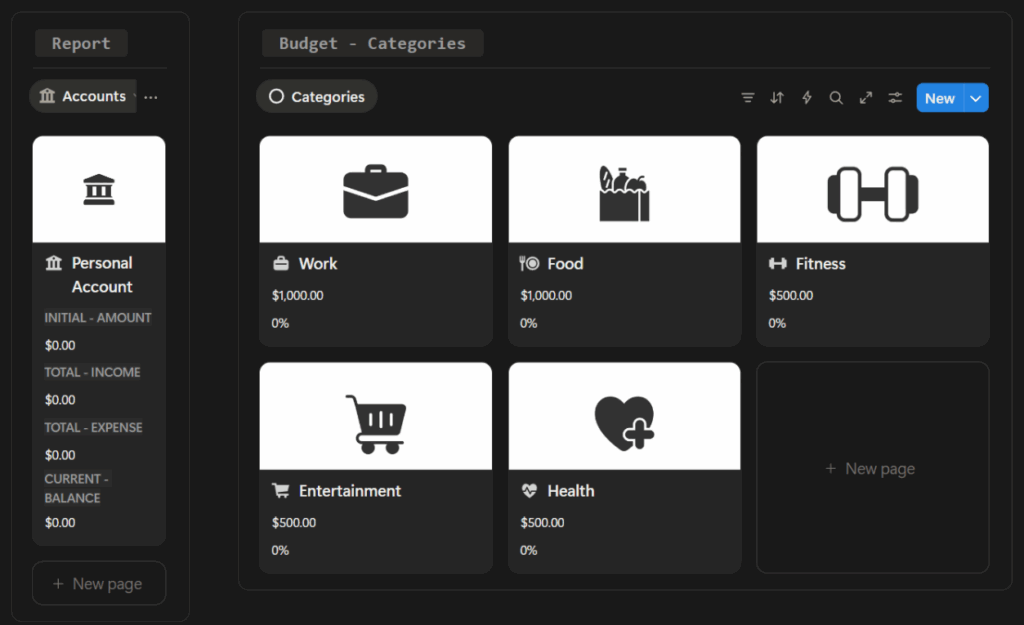The width and height of the screenshot is (1024, 625).
Task: Open the automations lightning bolt icon
Action: (x=807, y=98)
